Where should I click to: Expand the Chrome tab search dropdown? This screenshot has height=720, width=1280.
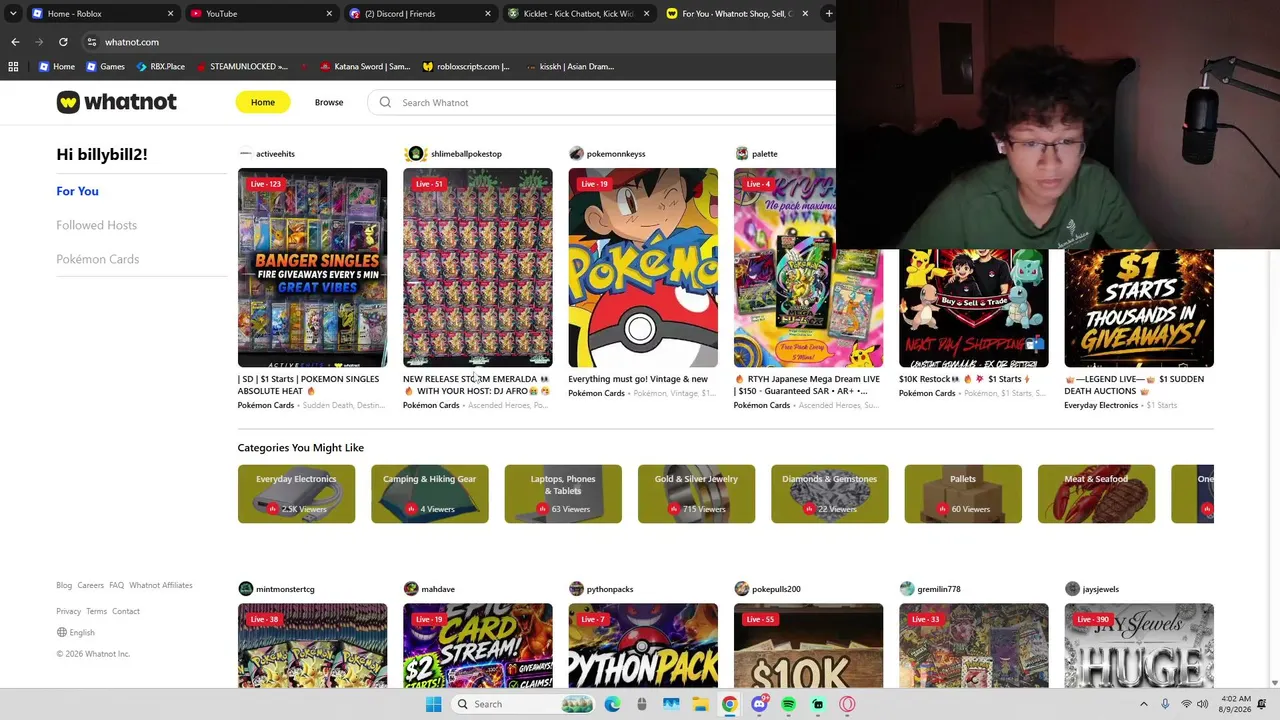(x=13, y=14)
